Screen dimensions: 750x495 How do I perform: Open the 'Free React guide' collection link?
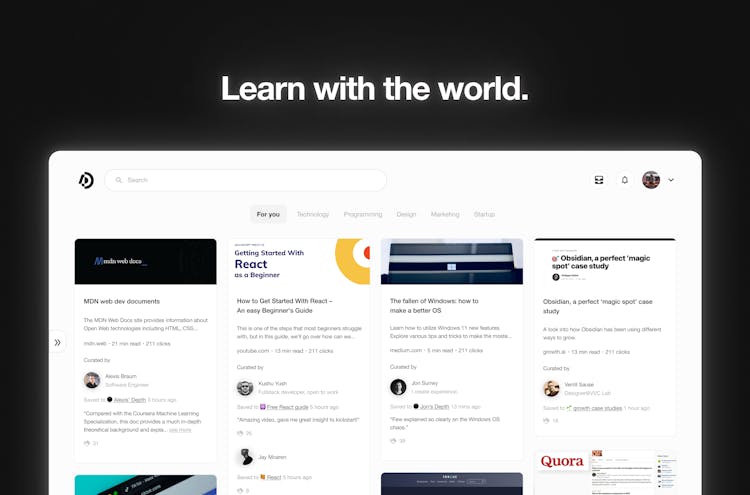pyautogui.click(x=287, y=407)
